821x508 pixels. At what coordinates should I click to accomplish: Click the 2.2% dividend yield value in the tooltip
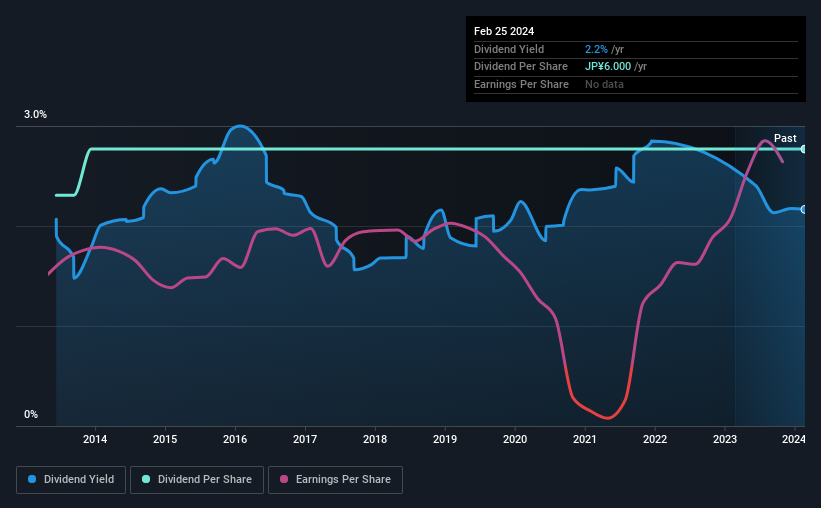(596, 49)
